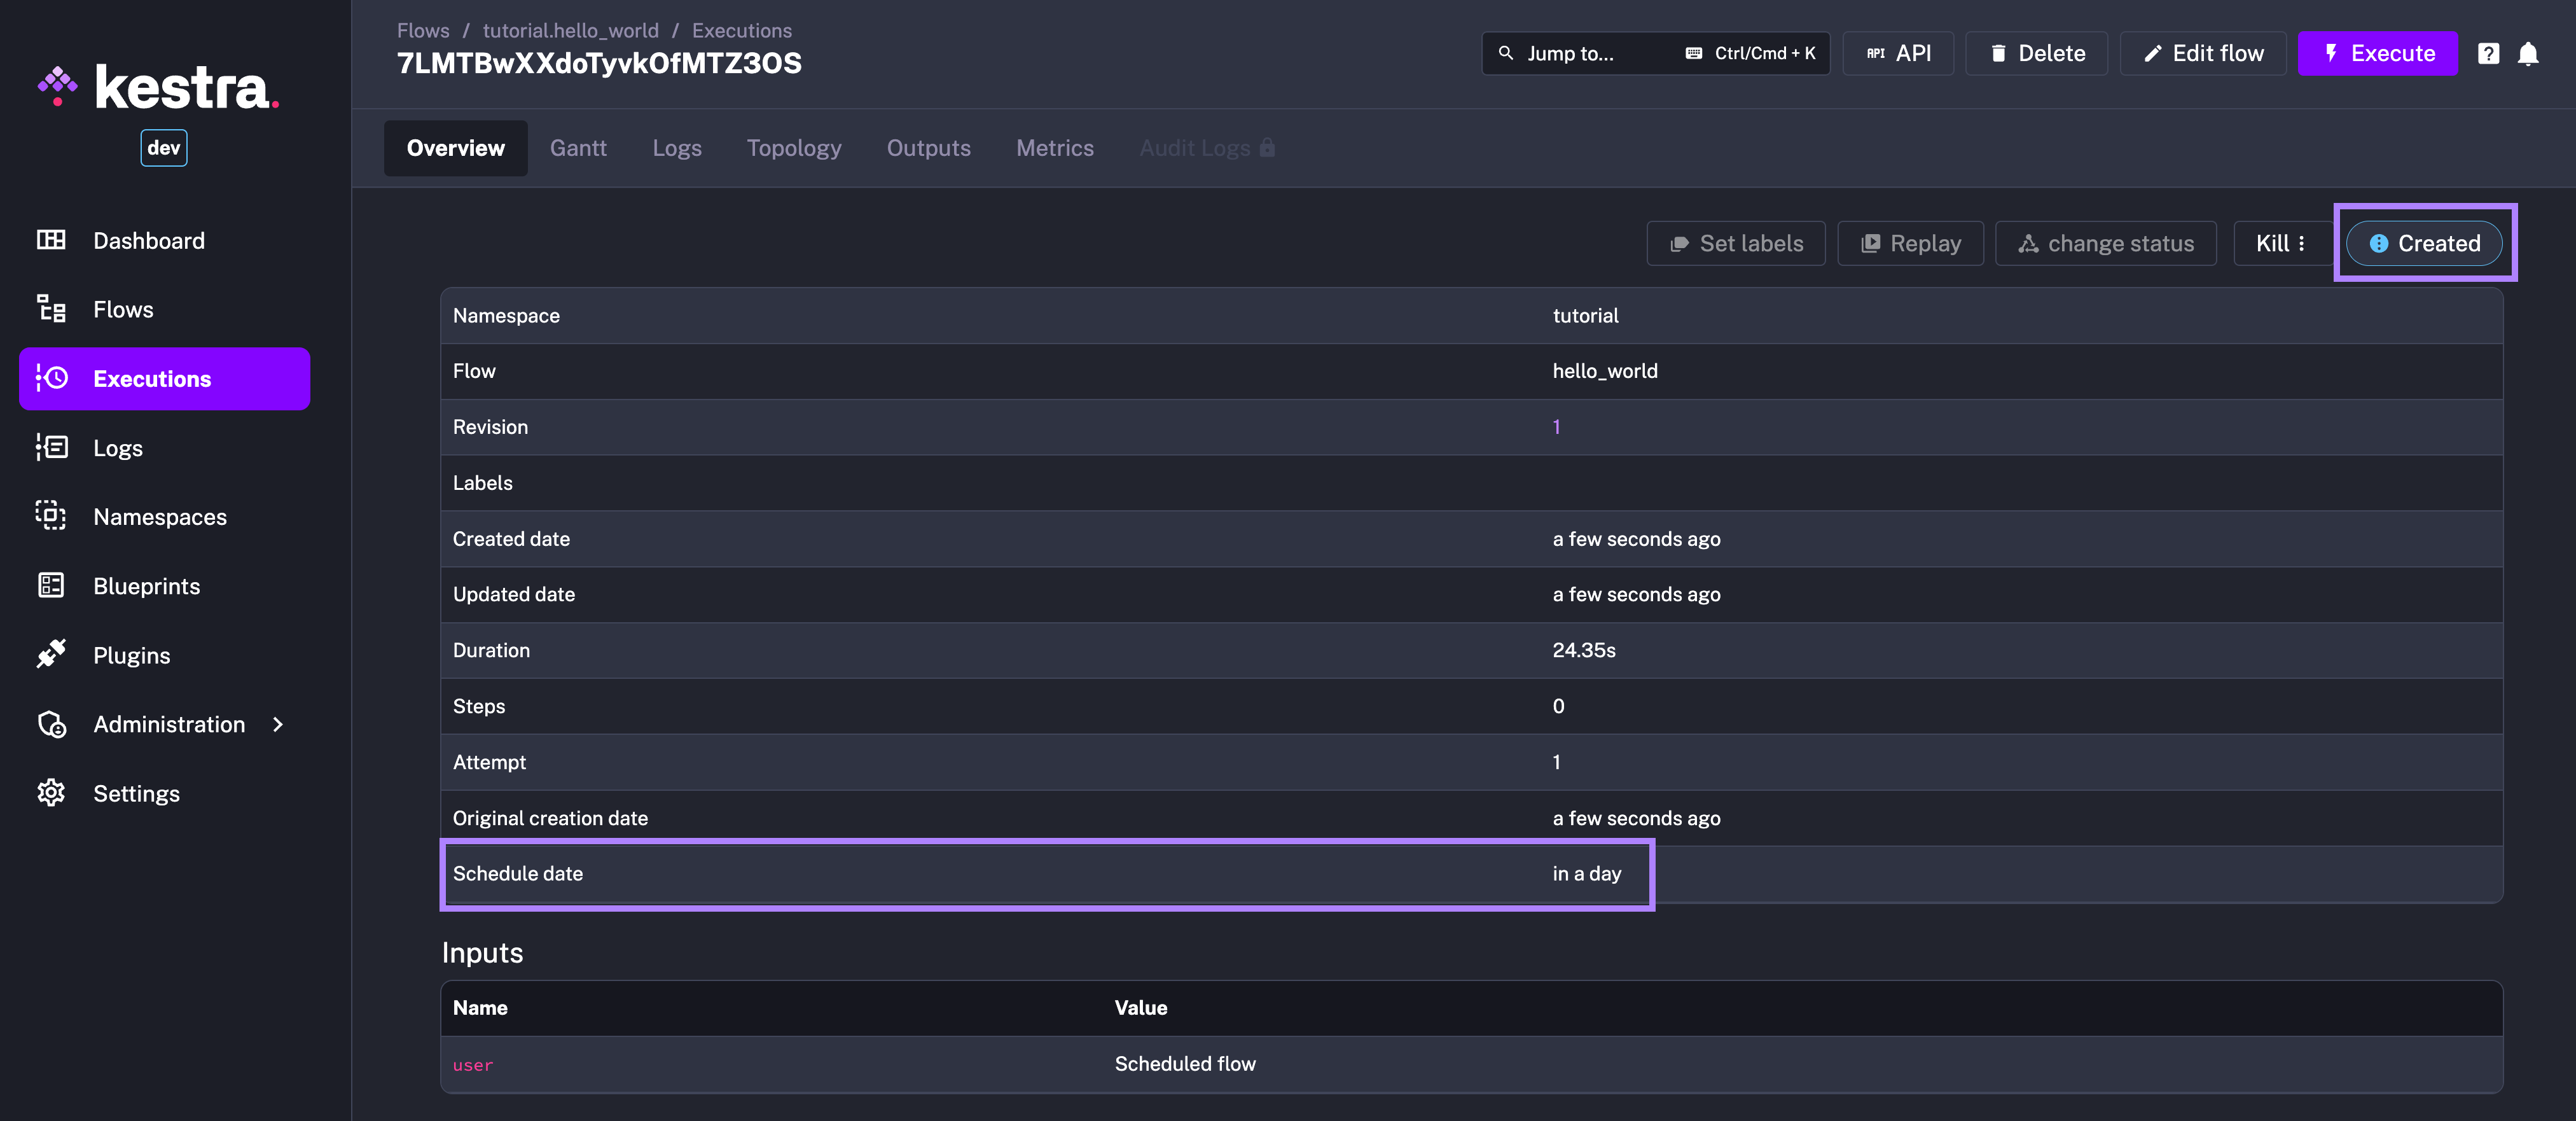Click the Replay button
2576x1121 pixels.
pos(1910,244)
